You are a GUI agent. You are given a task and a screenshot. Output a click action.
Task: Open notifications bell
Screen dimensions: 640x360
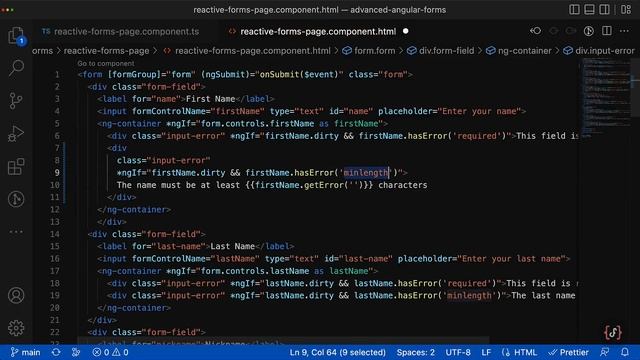[x=624, y=352]
